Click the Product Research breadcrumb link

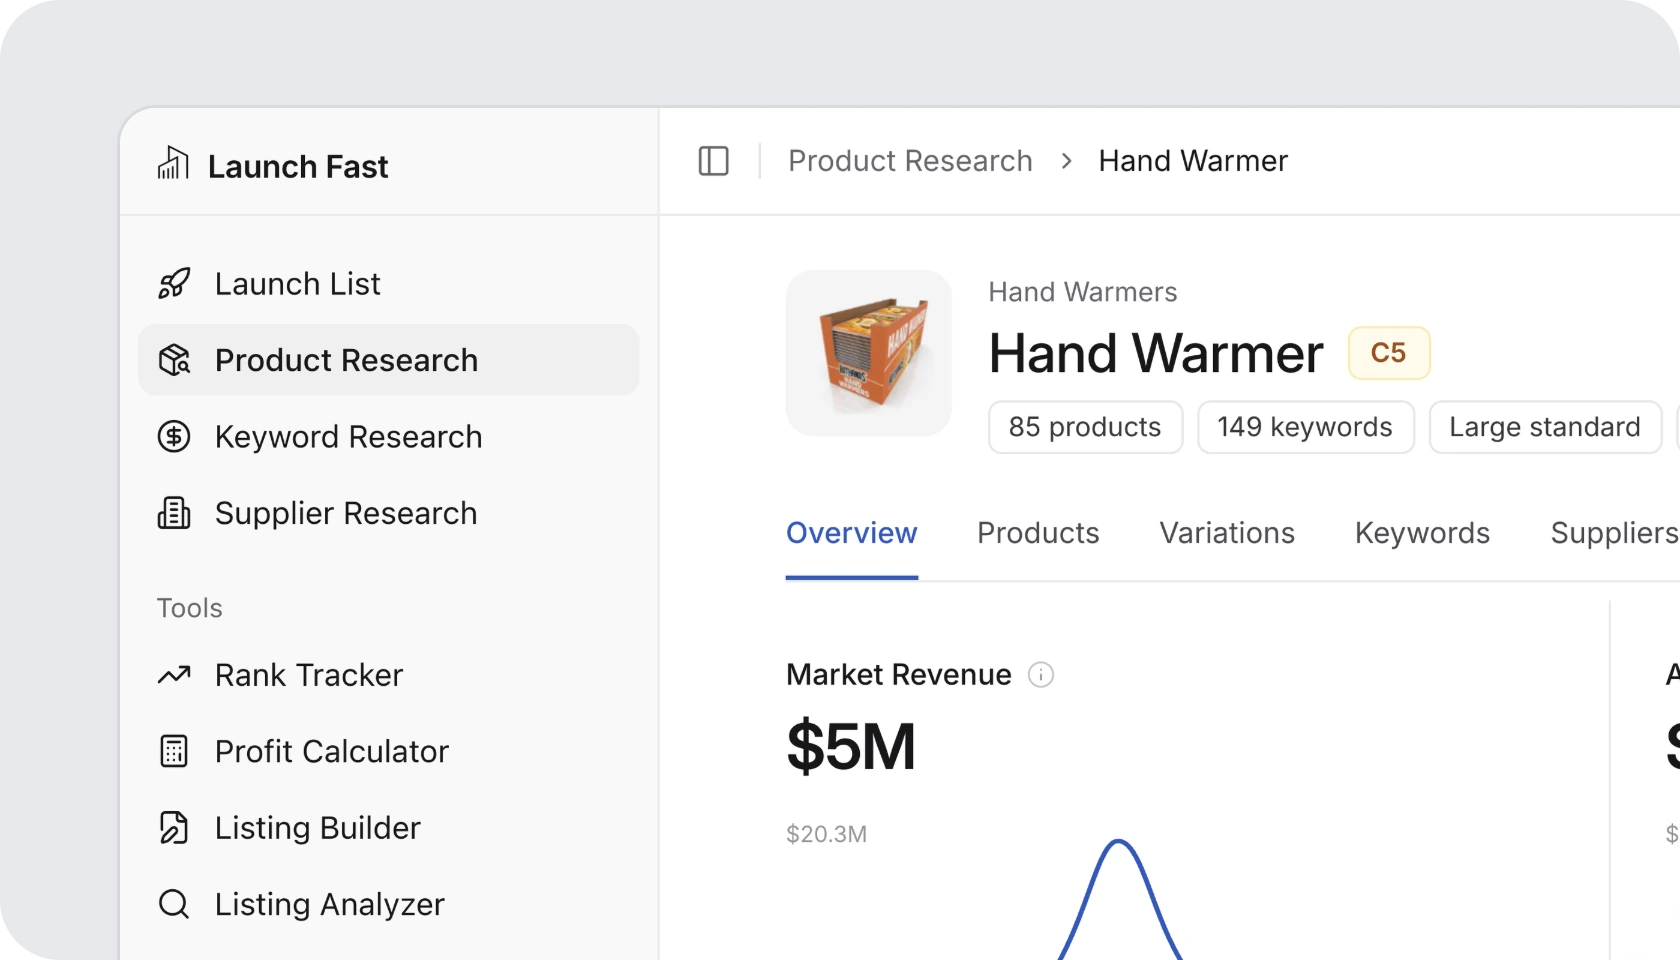coord(910,161)
